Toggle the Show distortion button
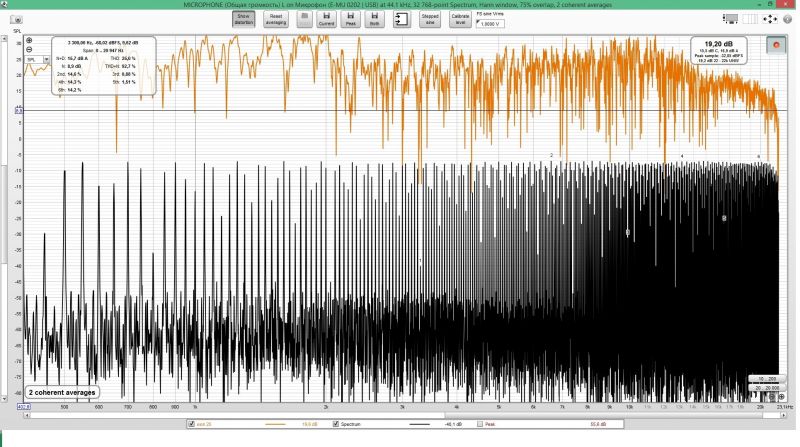800x447 pixels. [x=242, y=18]
